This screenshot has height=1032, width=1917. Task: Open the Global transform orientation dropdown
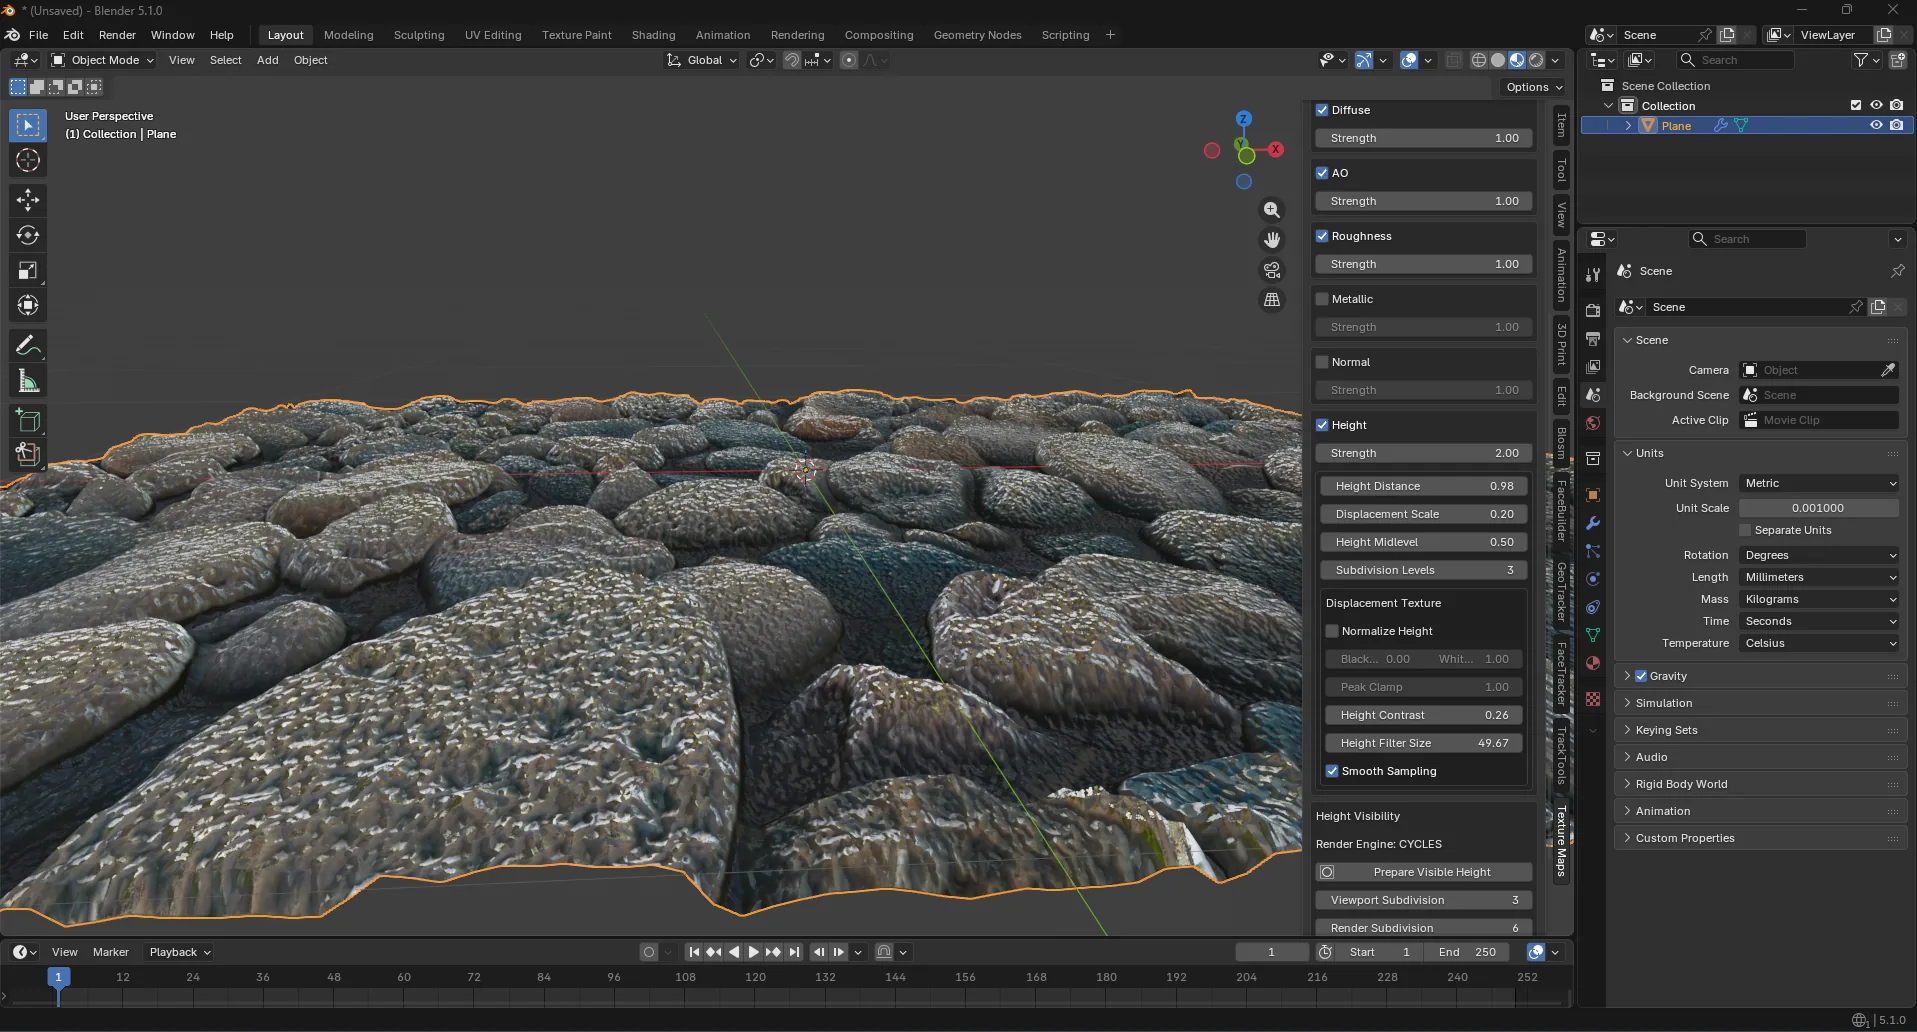point(702,60)
